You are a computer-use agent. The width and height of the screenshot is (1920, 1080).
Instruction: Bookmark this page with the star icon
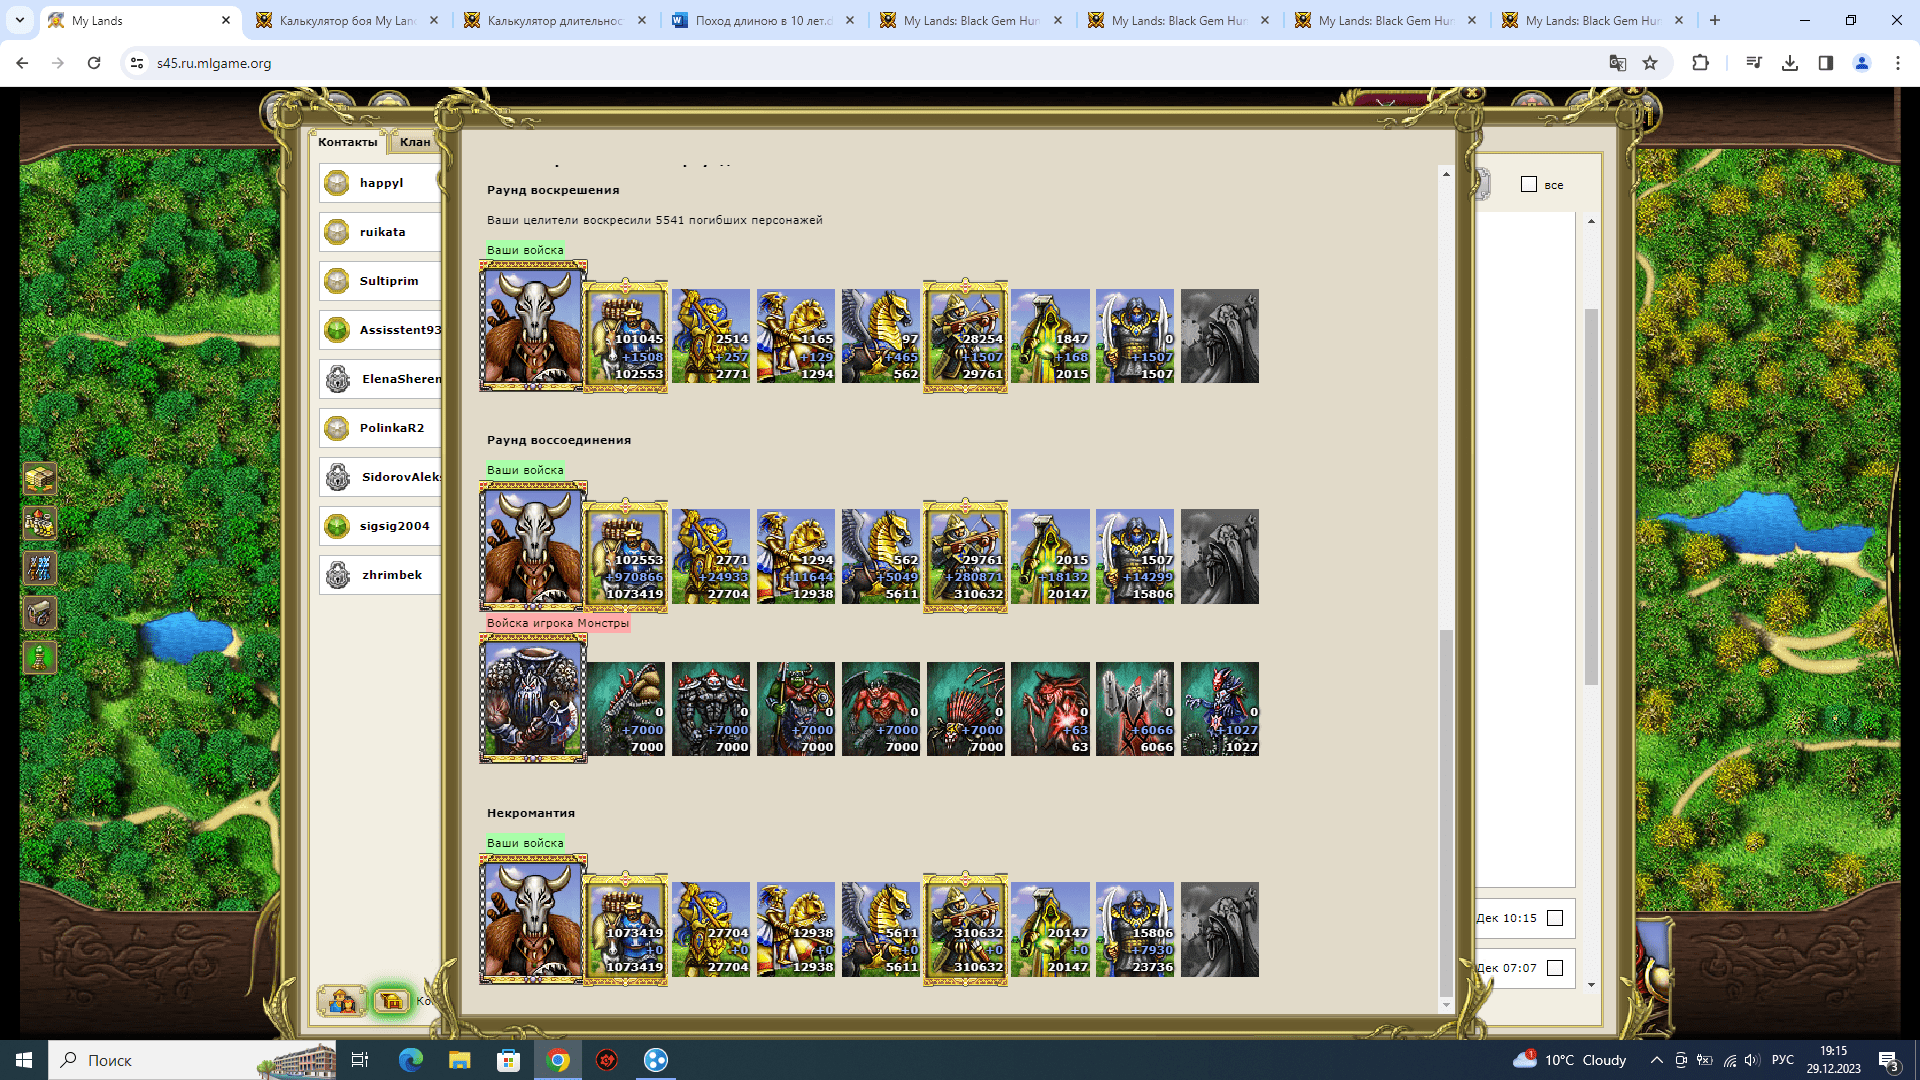tap(1650, 63)
